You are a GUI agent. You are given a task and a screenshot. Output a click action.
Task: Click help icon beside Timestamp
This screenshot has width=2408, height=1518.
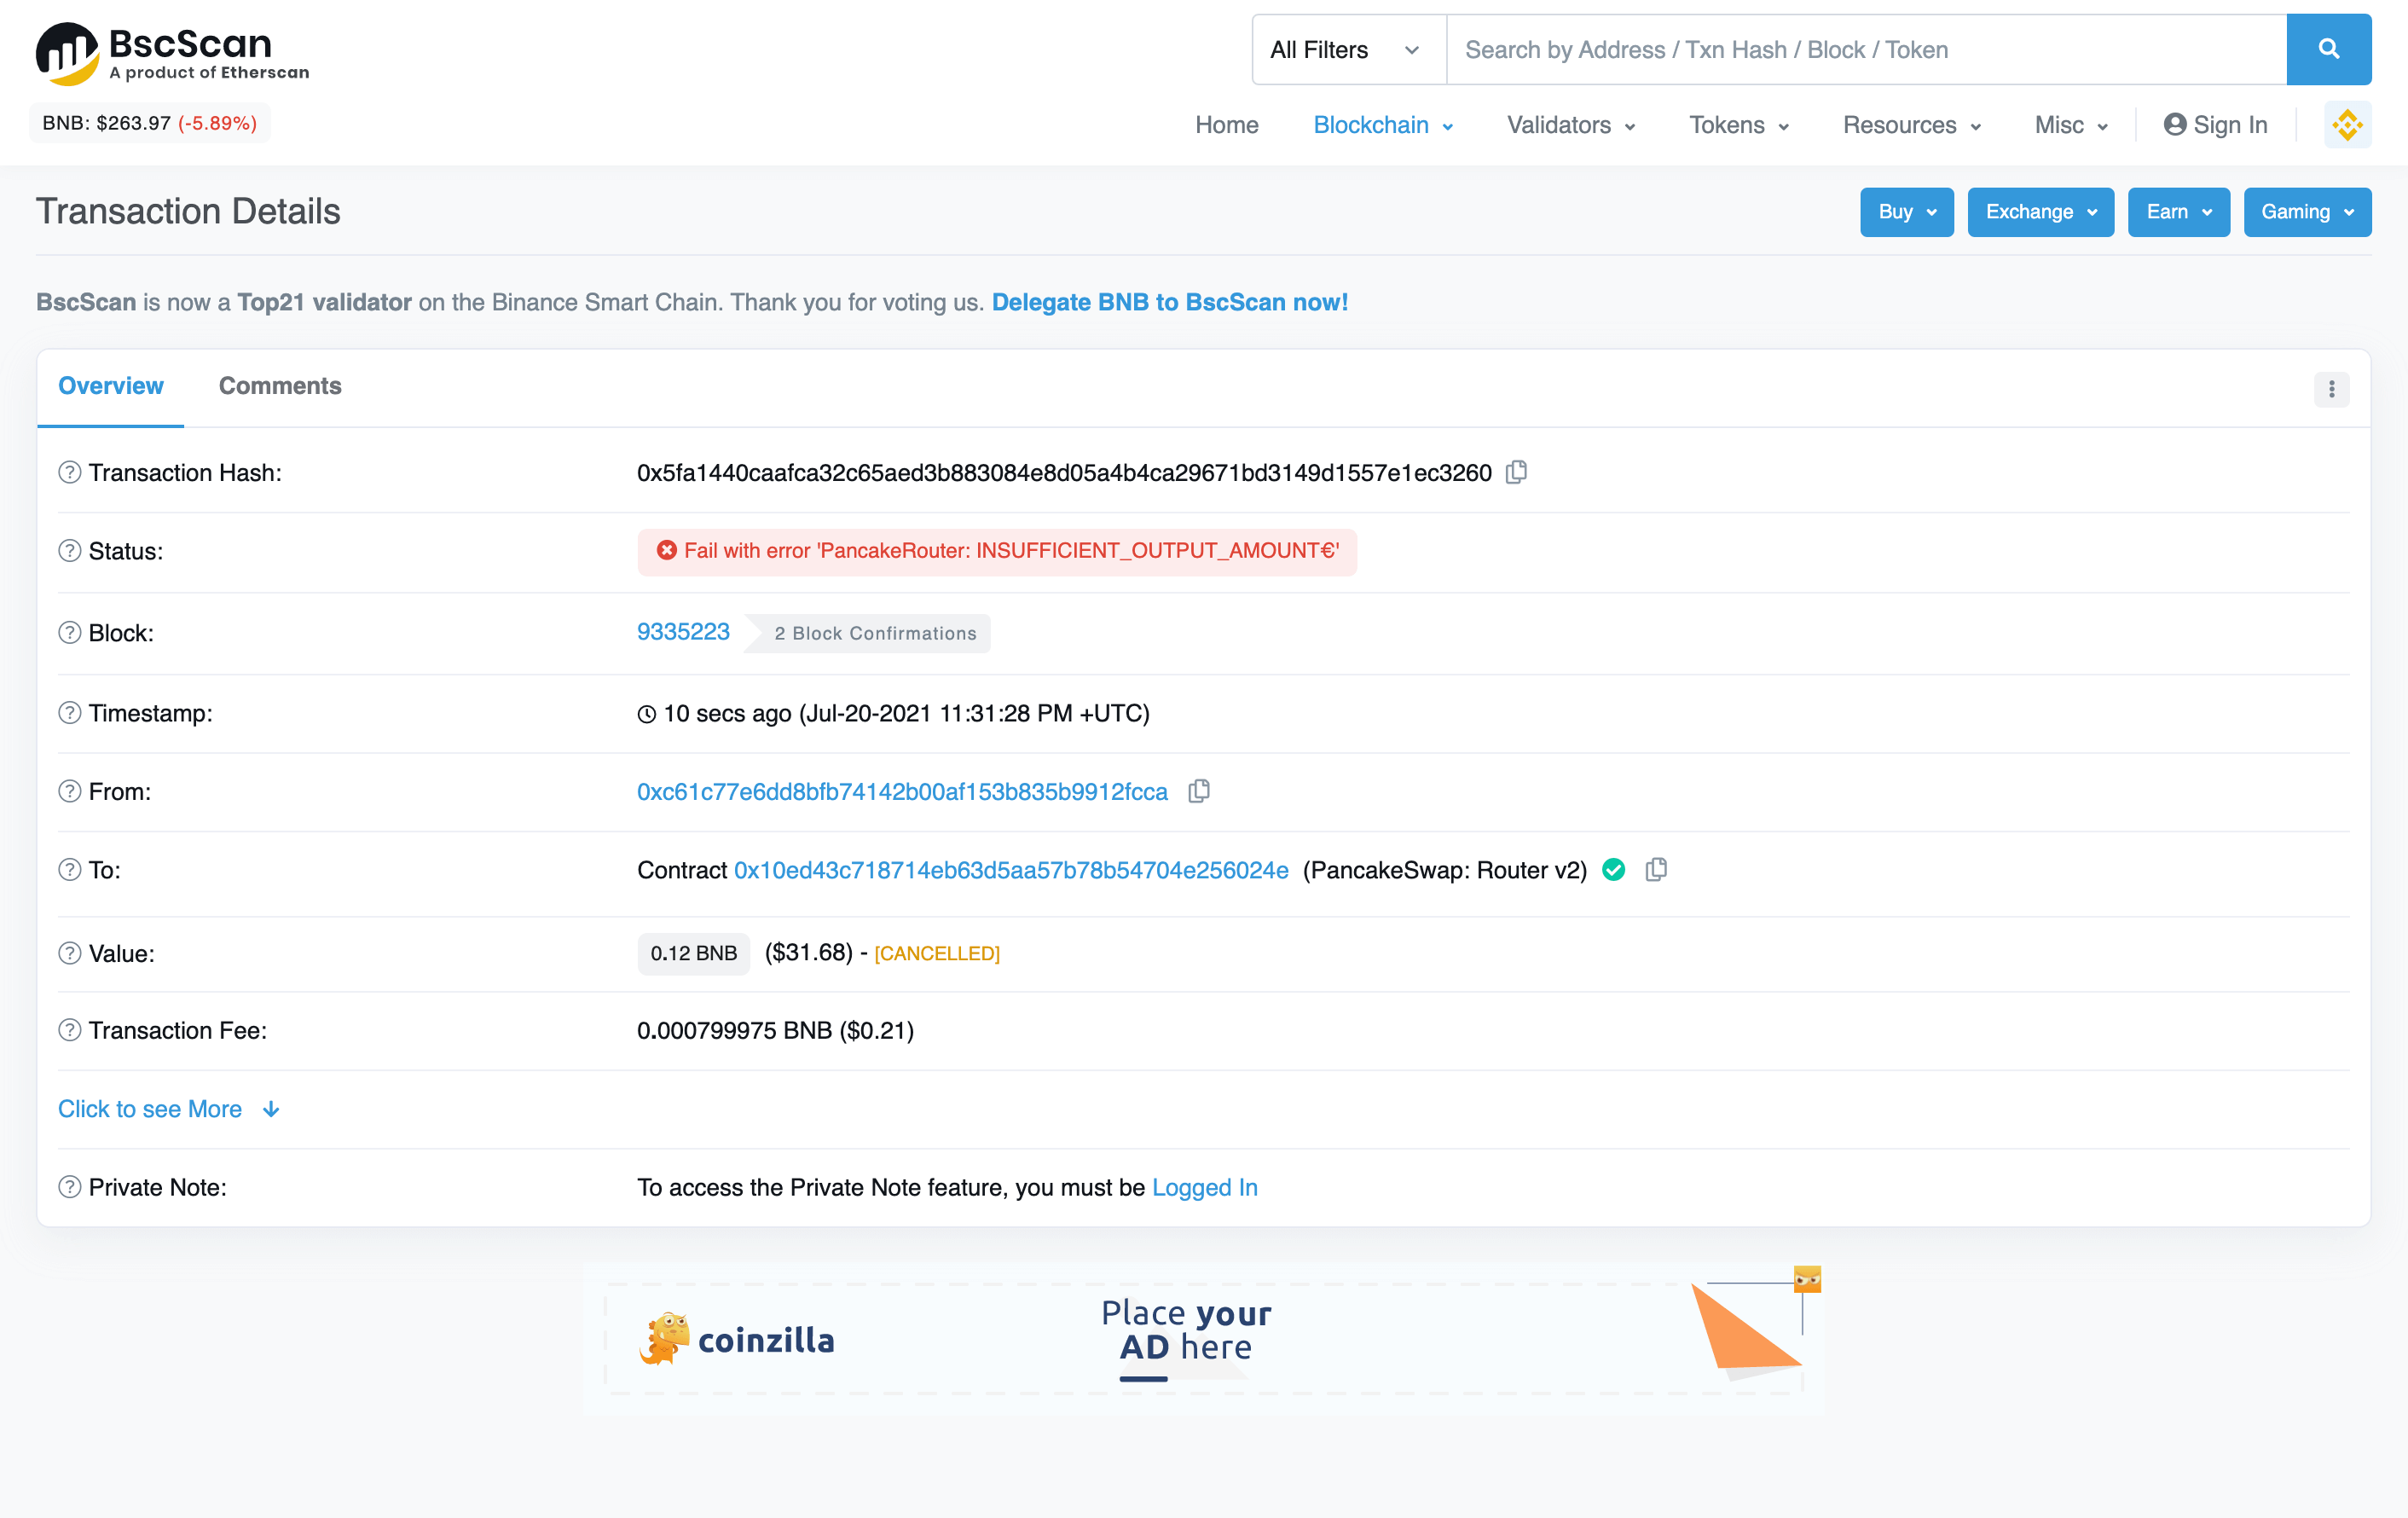pyautogui.click(x=69, y=713)
